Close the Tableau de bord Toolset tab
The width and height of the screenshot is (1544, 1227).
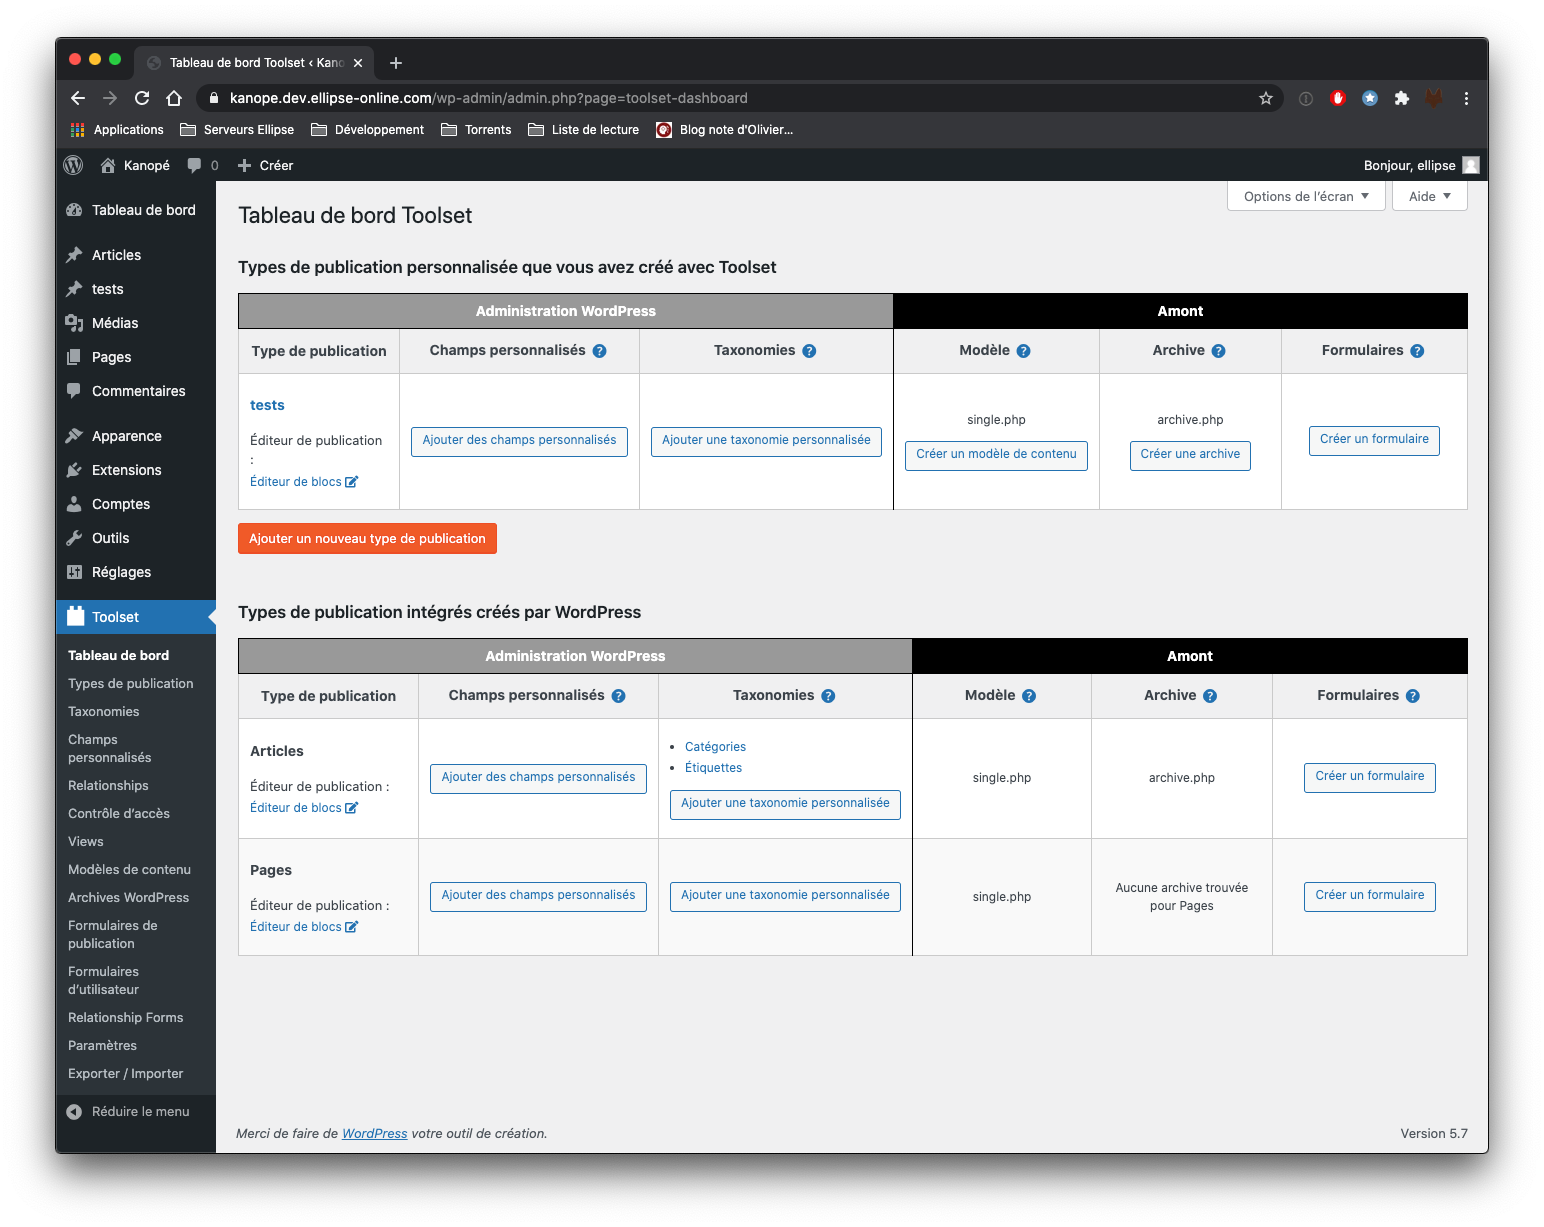pos(358,63)
